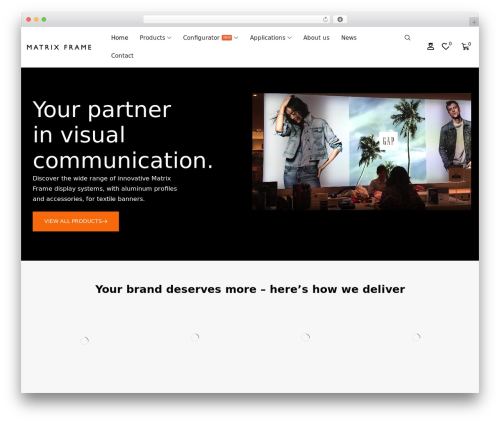500x423 pixels.
Task: Click the View All Products button
Action: (76, 221)
